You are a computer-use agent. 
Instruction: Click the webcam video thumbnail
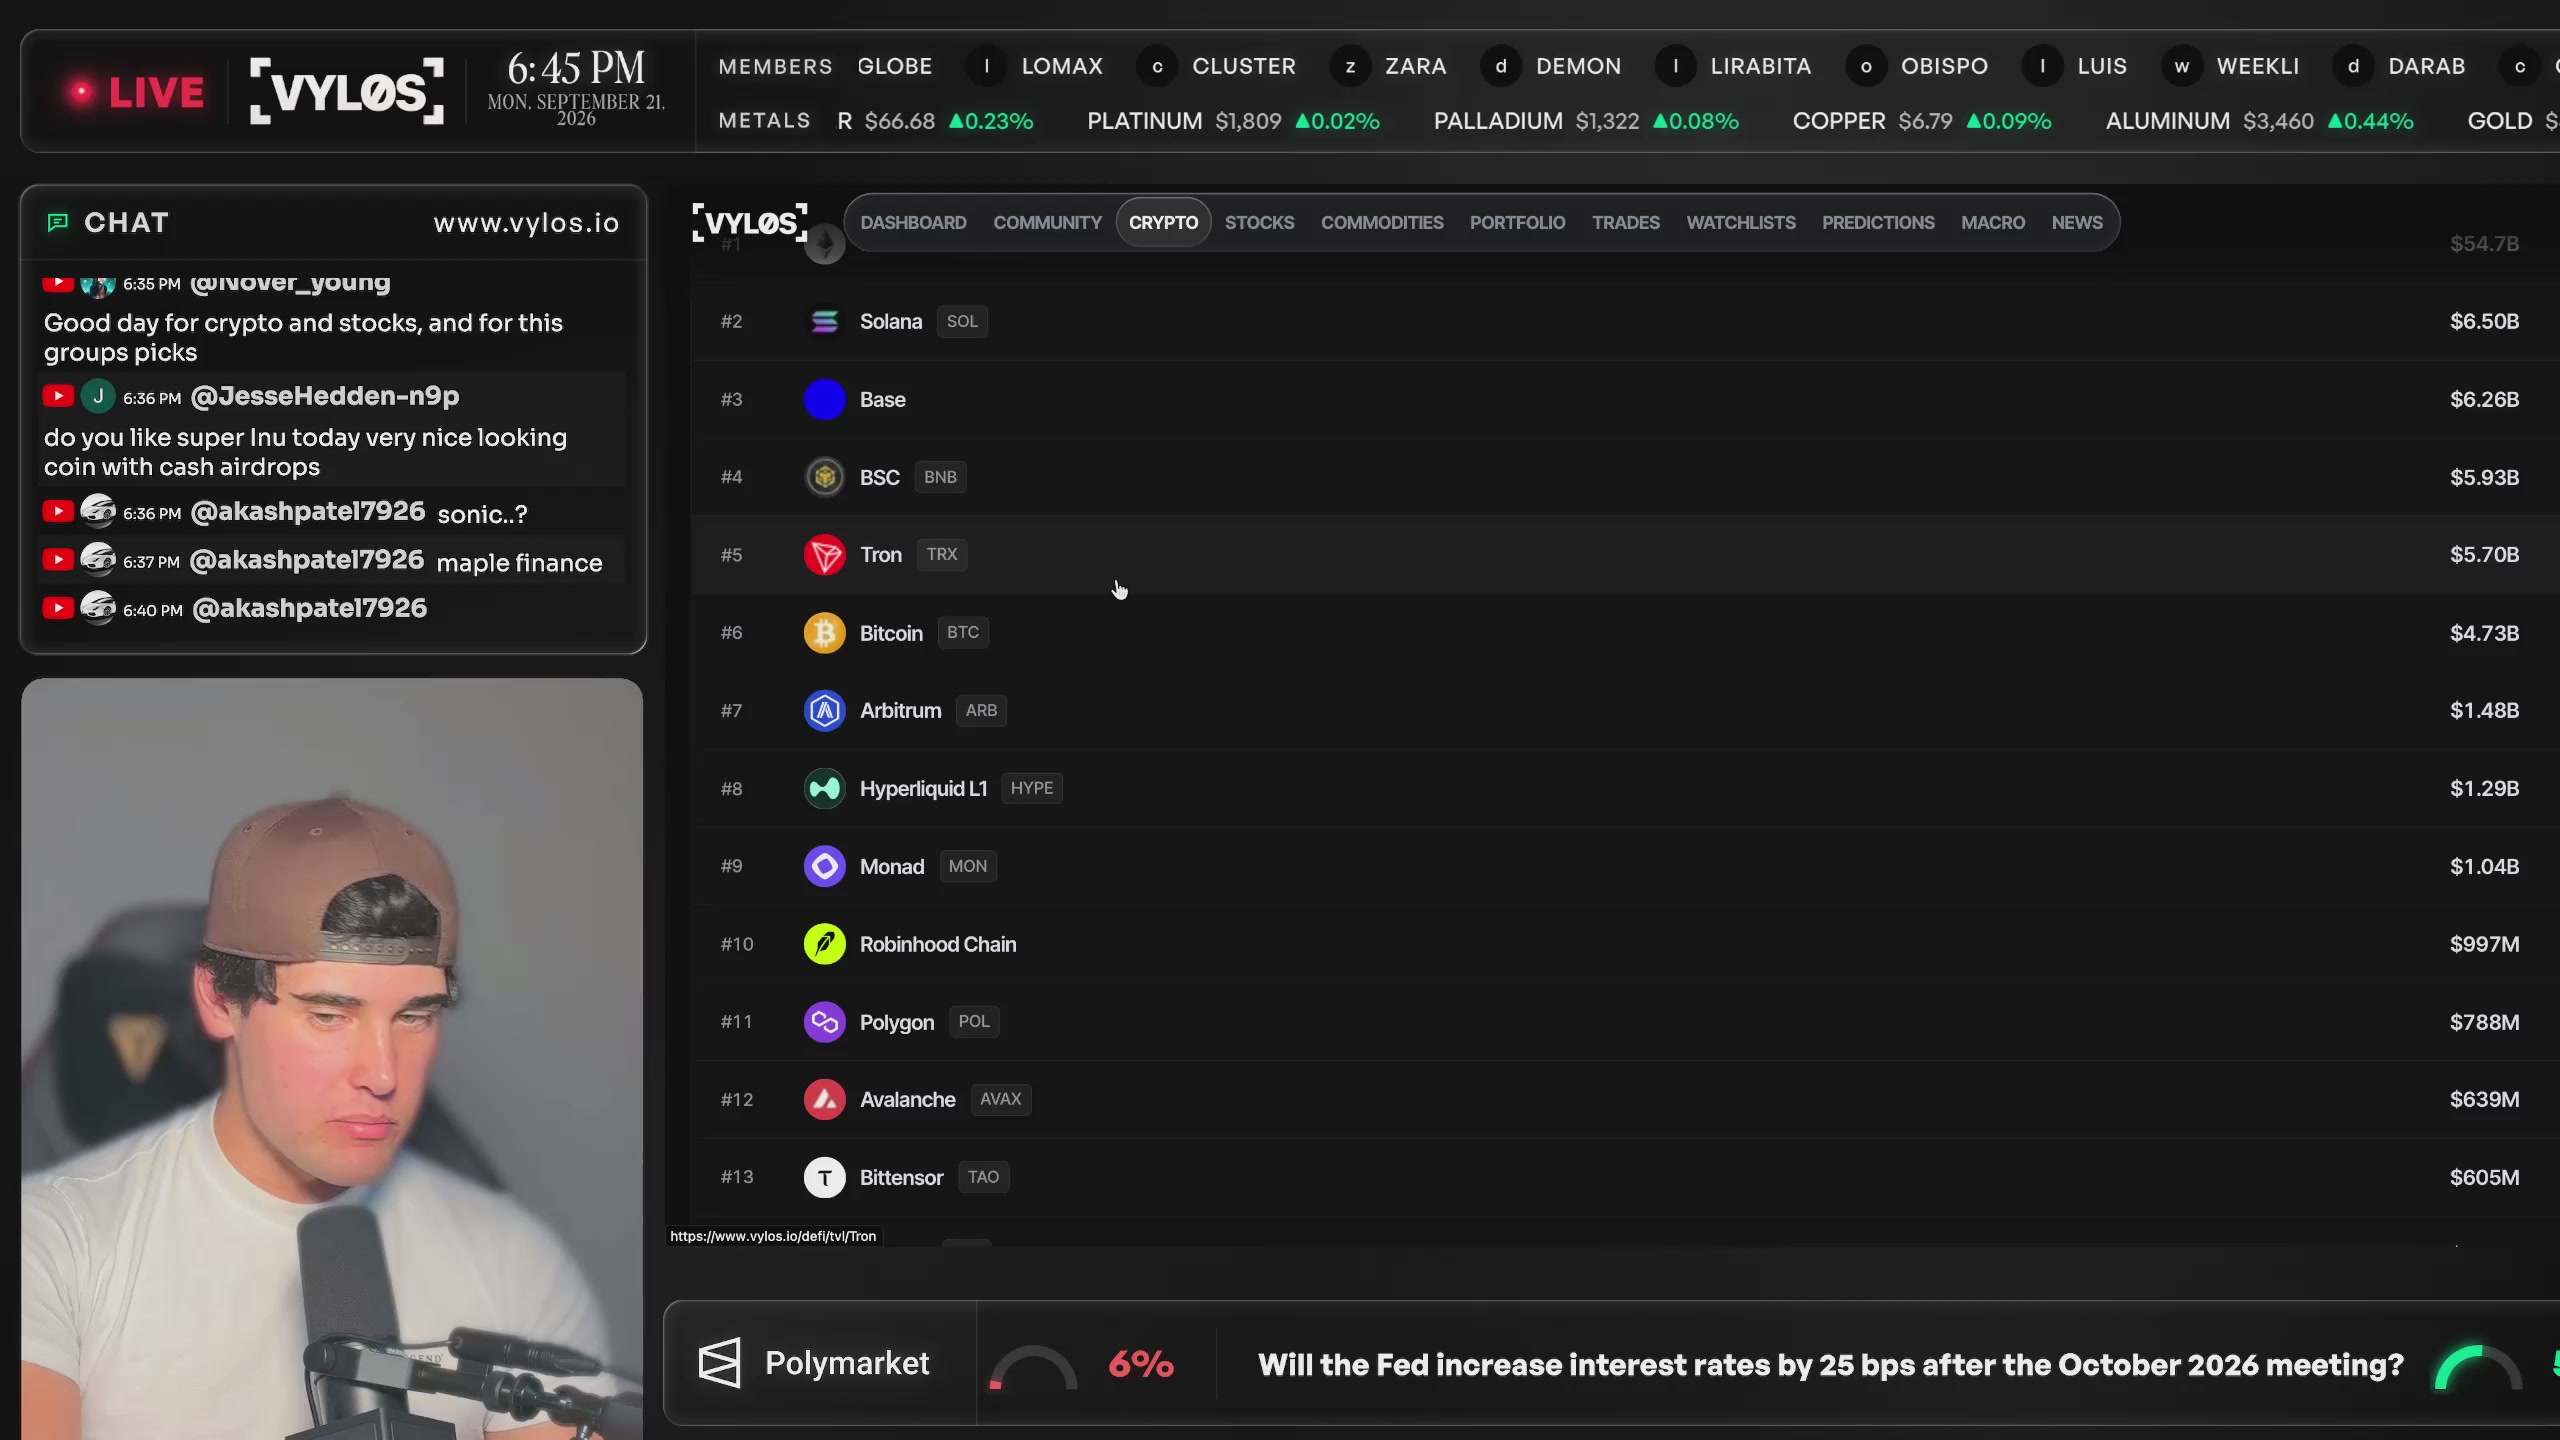[x=332, y=1059]
